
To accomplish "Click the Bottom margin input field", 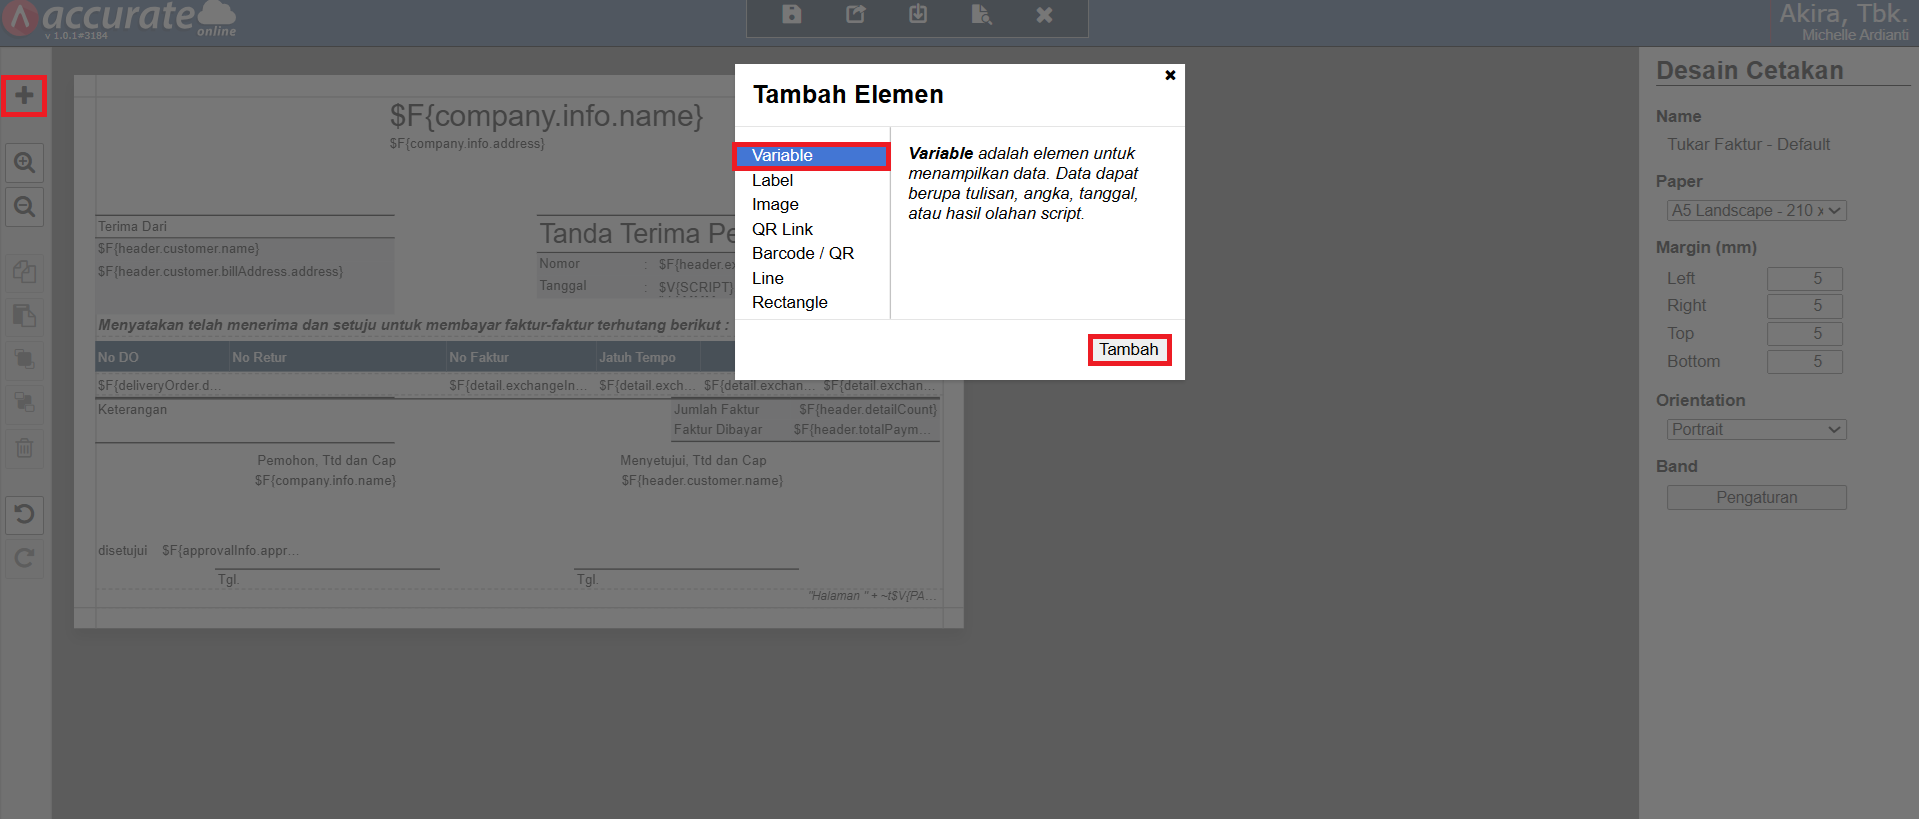I will pyautogui.click(x=1804, y=362).
